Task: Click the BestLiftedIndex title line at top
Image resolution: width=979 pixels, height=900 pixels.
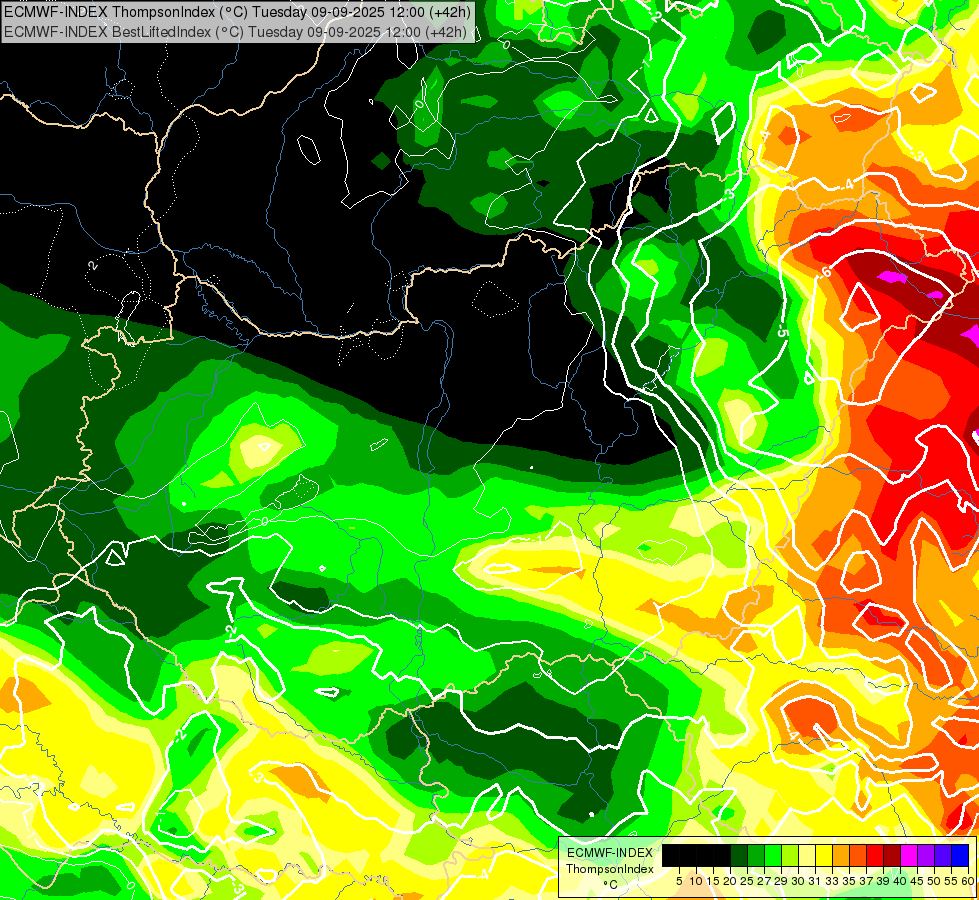Action: 235,31
